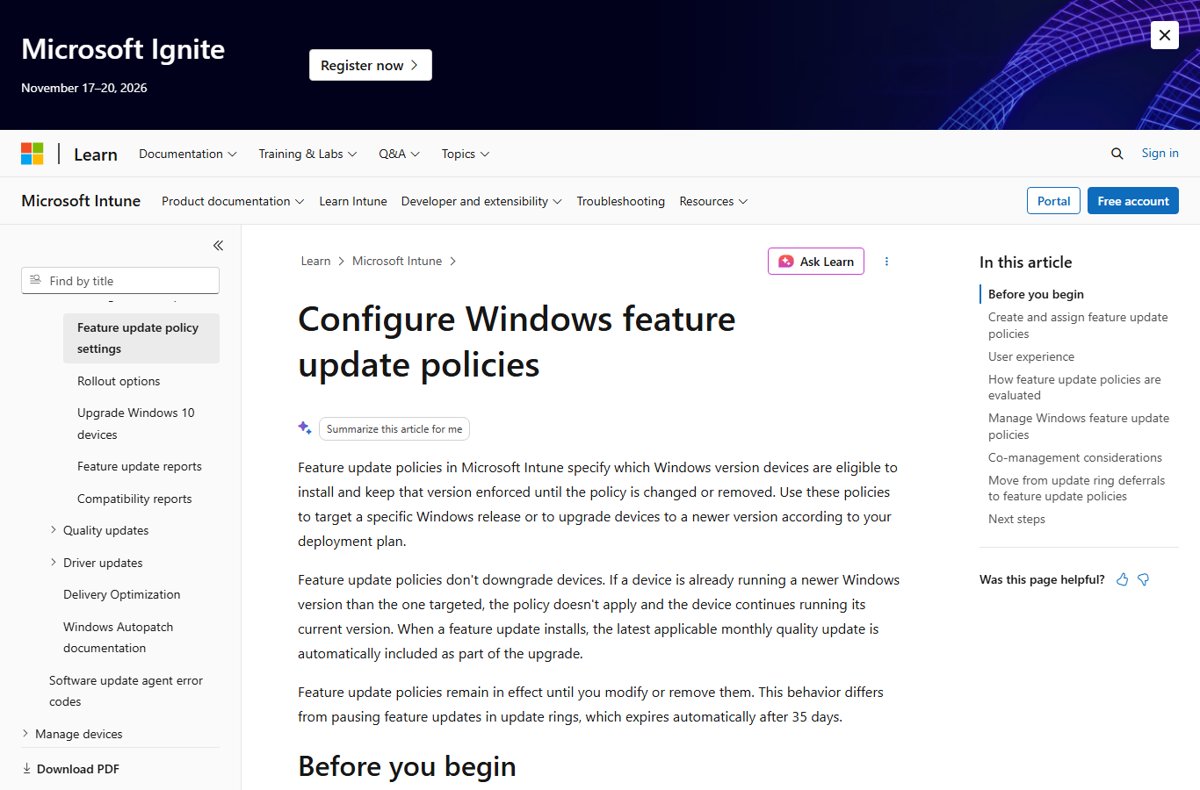The image size is (1200, 790).
Task: Click the Sign in link
Action: click(x=1160, y=153)
